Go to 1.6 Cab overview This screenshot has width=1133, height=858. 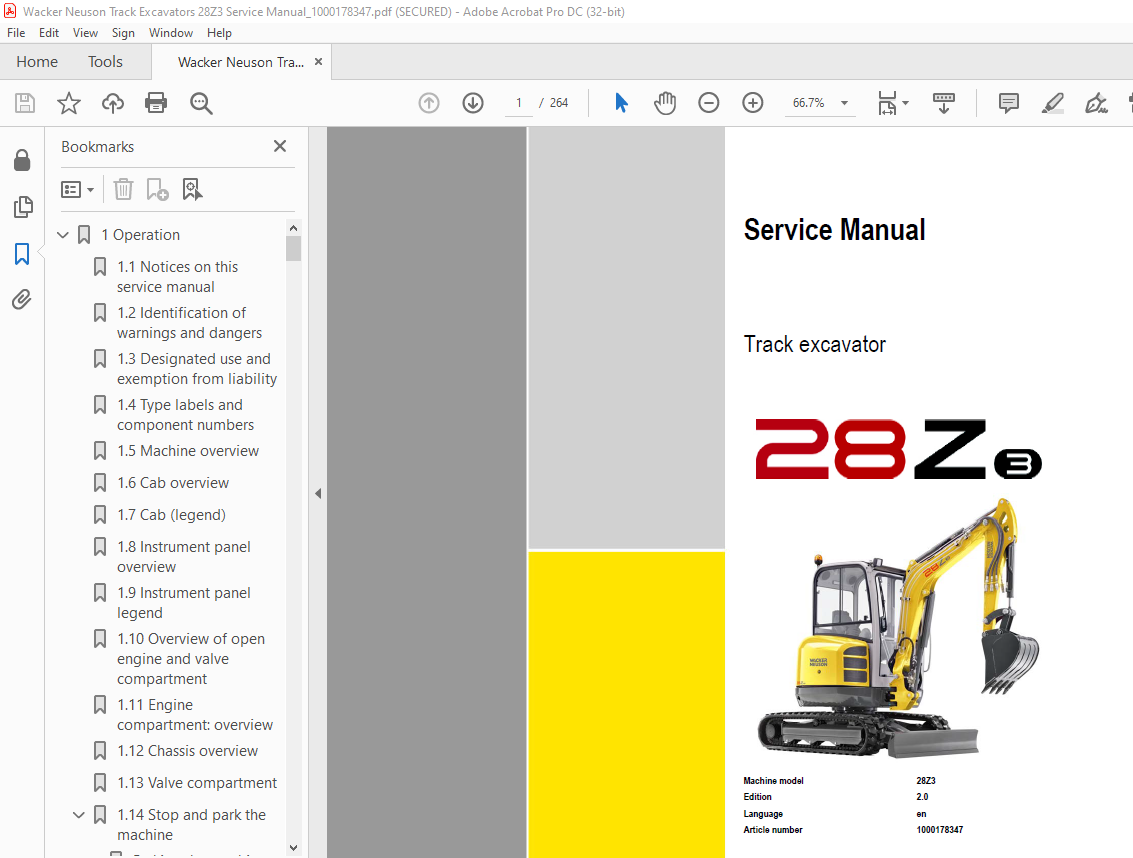(x=173, y=483)
